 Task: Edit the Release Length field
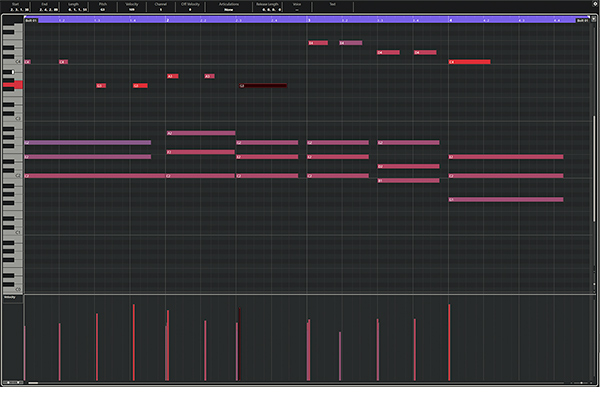coord(267,9)
